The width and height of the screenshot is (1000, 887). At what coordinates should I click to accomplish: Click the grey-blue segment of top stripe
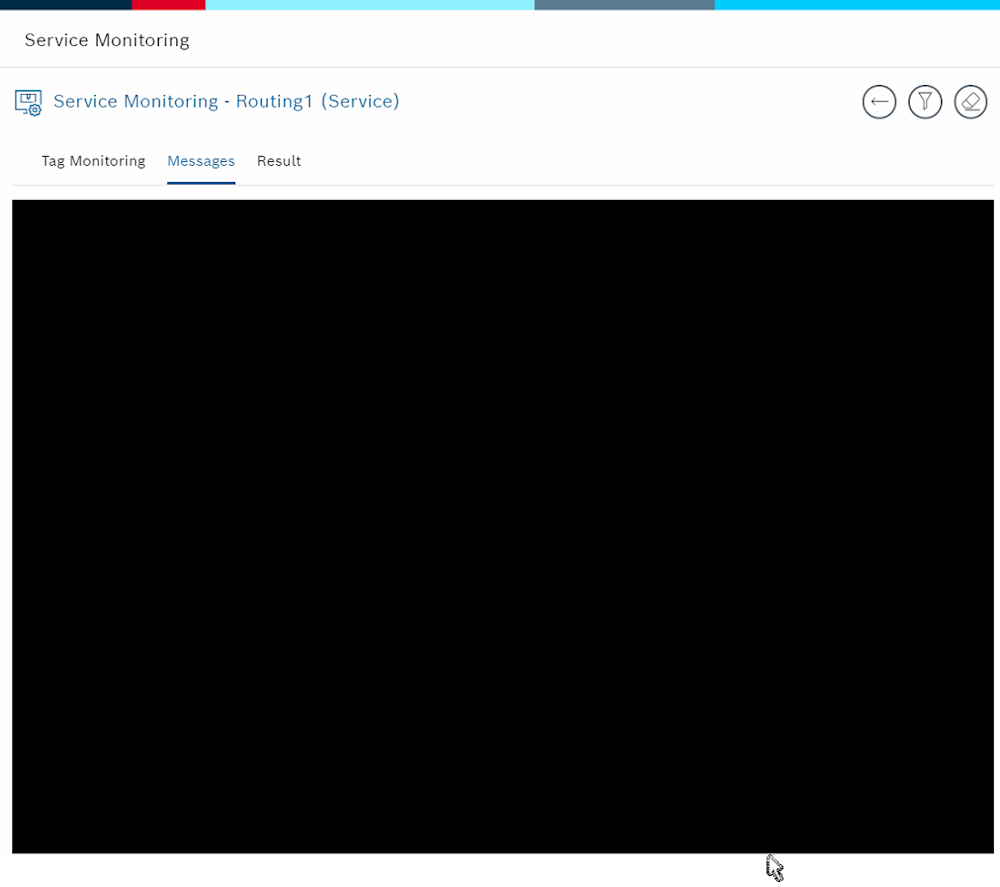[624, 5]
